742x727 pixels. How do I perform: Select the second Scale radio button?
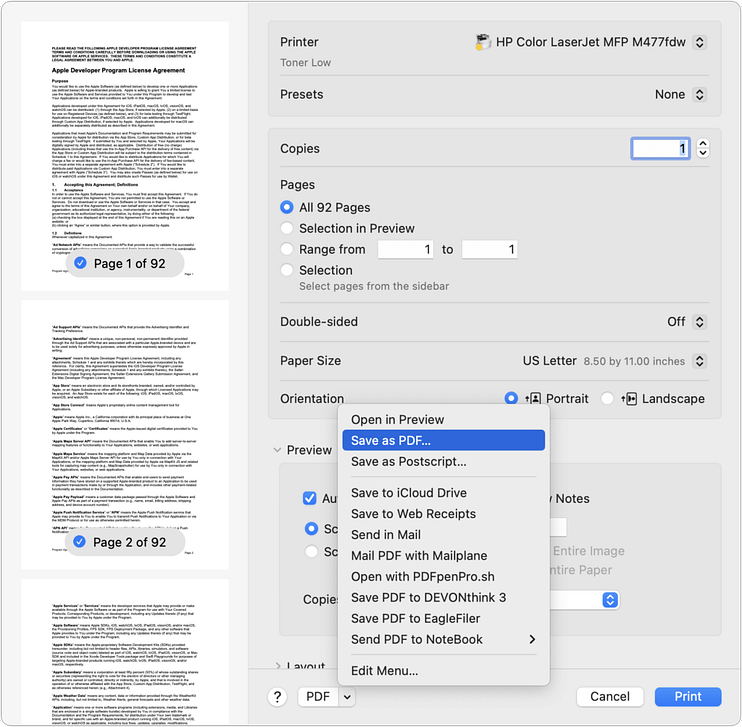tap(311, 551)
